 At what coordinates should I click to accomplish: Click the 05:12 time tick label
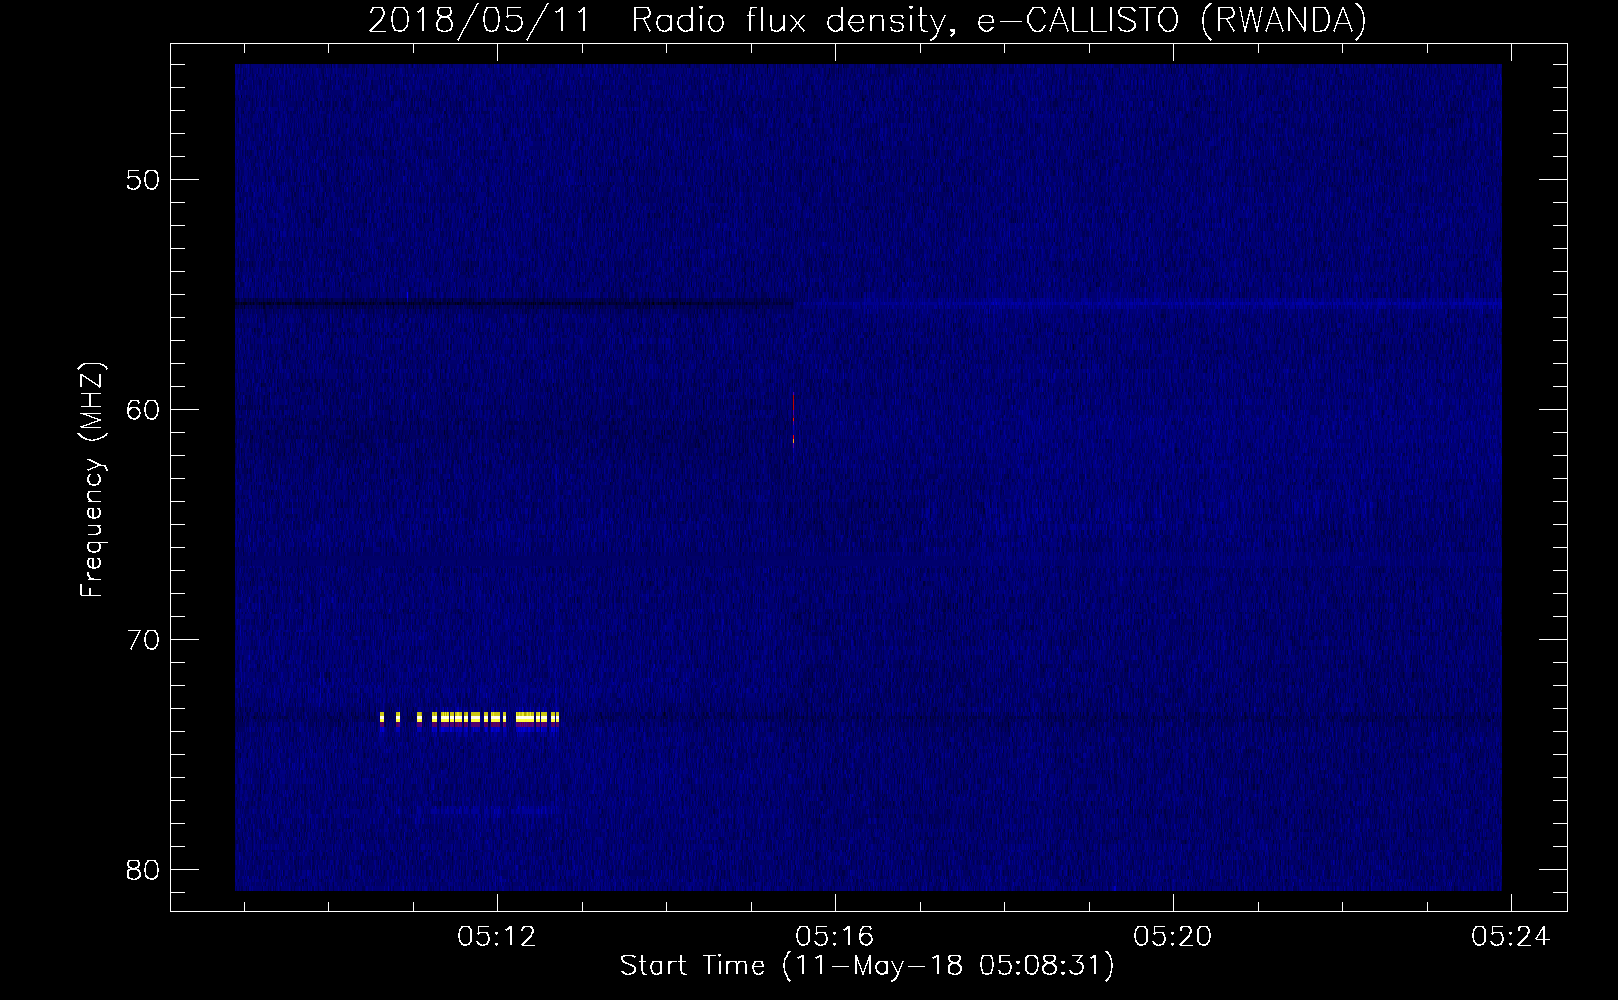pyautogui.click(x=497, y=937)
